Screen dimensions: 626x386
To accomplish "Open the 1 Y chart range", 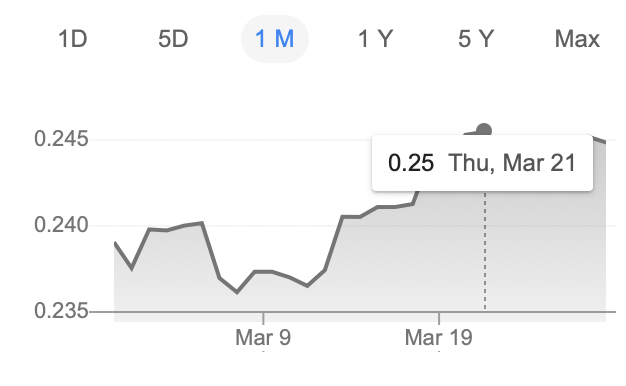I will pos(375,39).
